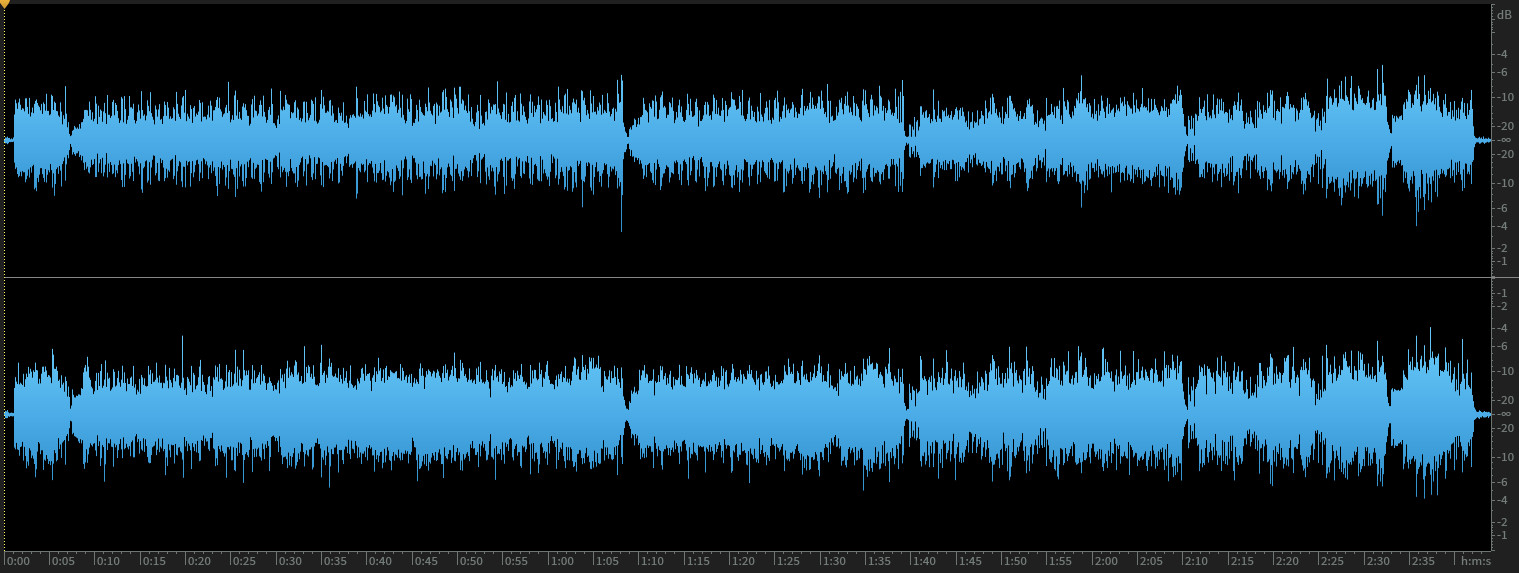This screenshot has width=1519, height=573.
Task: Click the dB unit label on amplitude scale
Action: (x=1504, y=15)
